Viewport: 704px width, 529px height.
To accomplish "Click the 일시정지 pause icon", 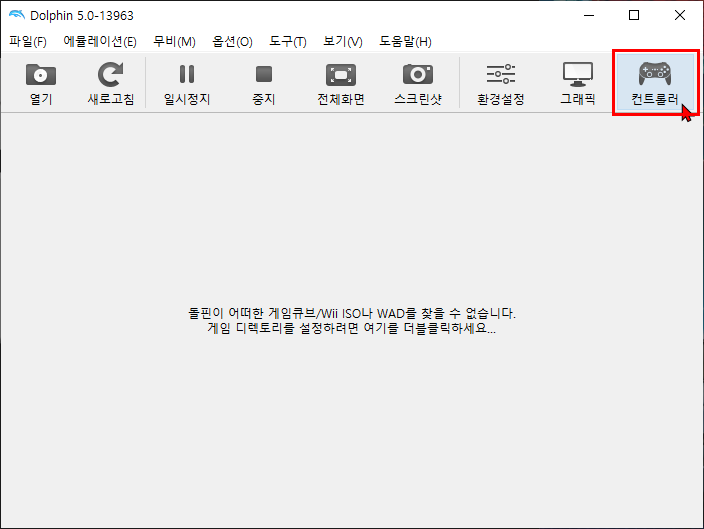I will click(187, 75).
